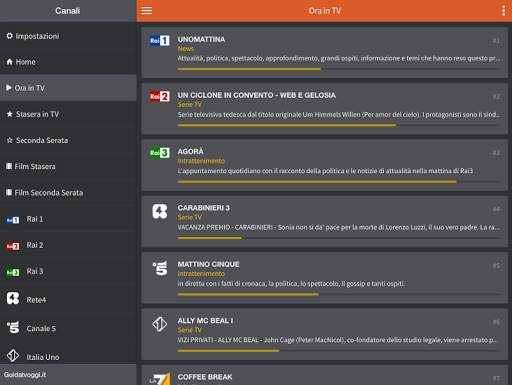Image resolution: width=512 pixels, height=385 pixels.
Task: Click the AGORÀ program title
Action: [190, 152]
